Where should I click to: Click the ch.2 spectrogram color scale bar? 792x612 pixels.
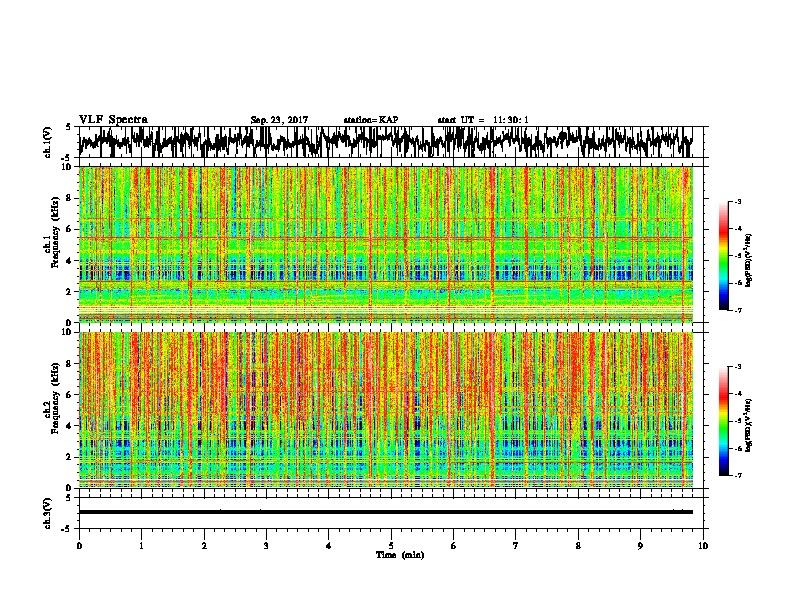coord(723,421)
